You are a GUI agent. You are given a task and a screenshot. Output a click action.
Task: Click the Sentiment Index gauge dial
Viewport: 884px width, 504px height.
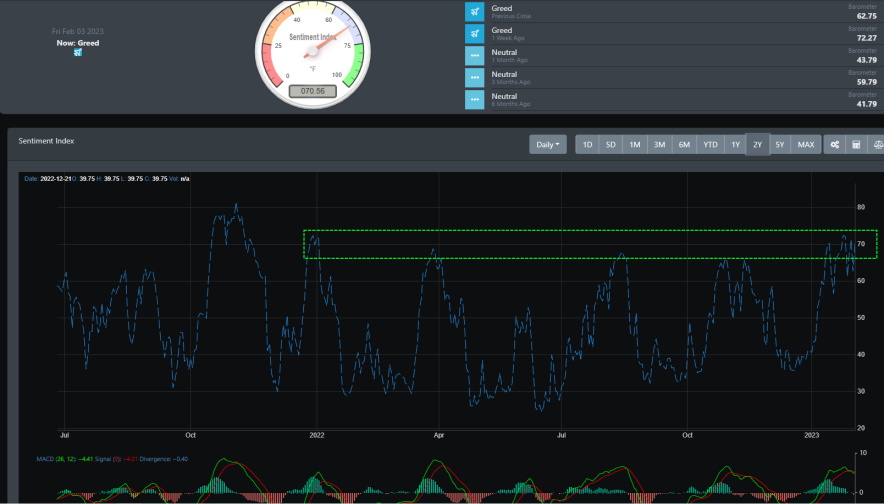313,52
